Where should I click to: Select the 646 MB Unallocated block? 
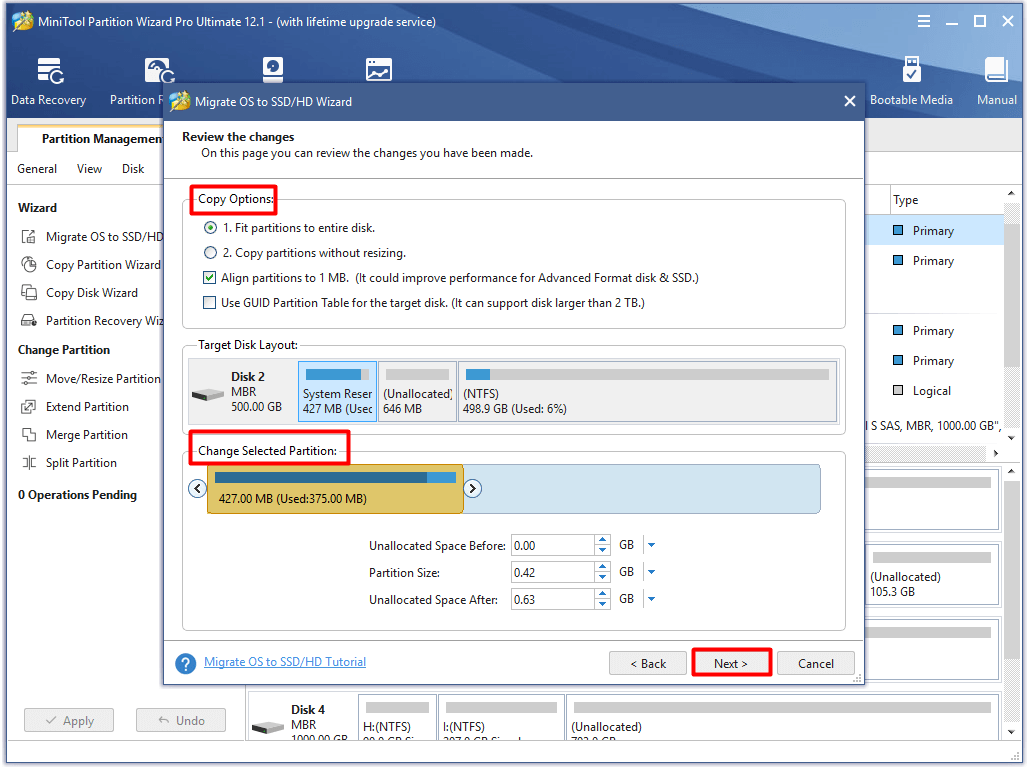pos(418,391)
